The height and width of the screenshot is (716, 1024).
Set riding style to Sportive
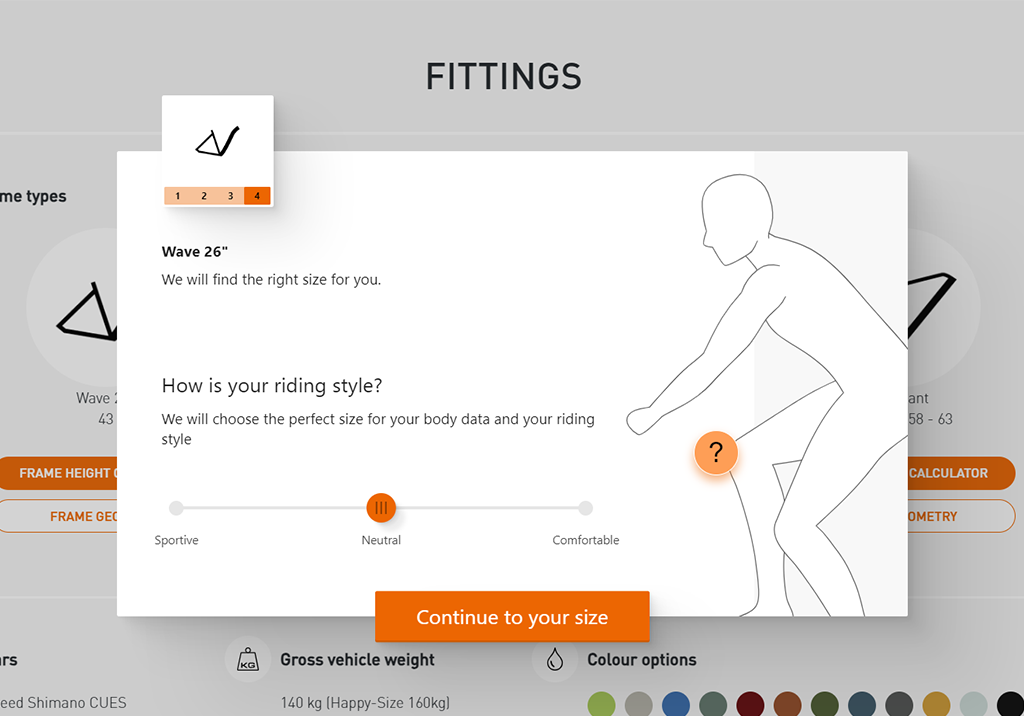click(x=176, y=508)
